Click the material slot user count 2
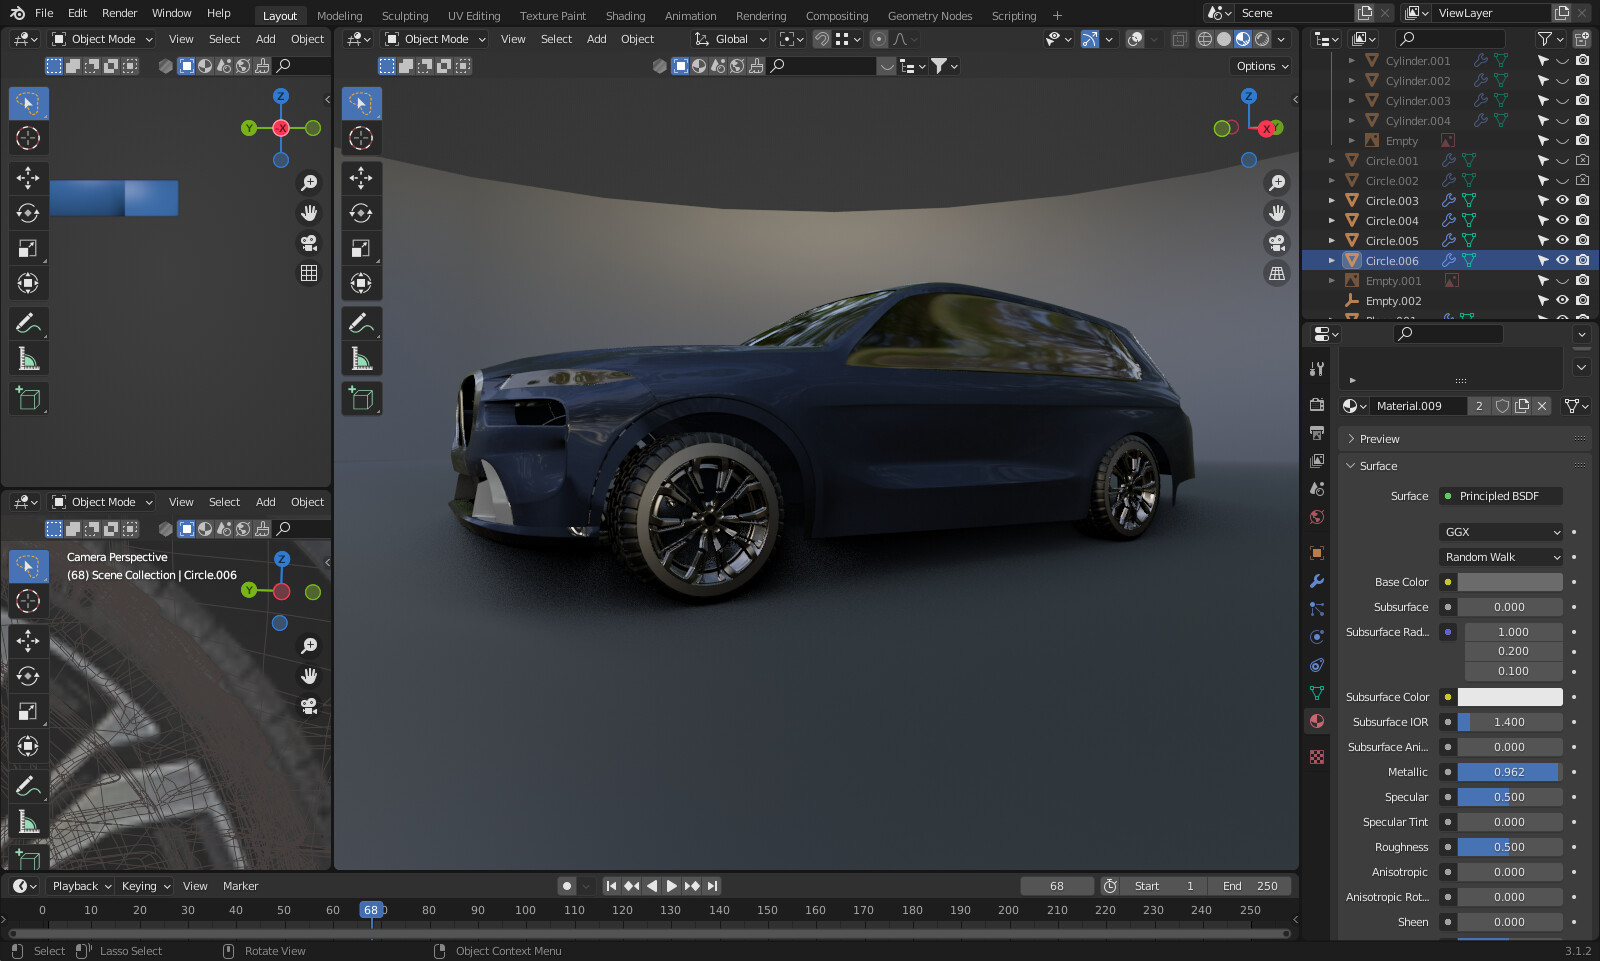Viewport: 1600px width, 961px height. coord(1479,406)
